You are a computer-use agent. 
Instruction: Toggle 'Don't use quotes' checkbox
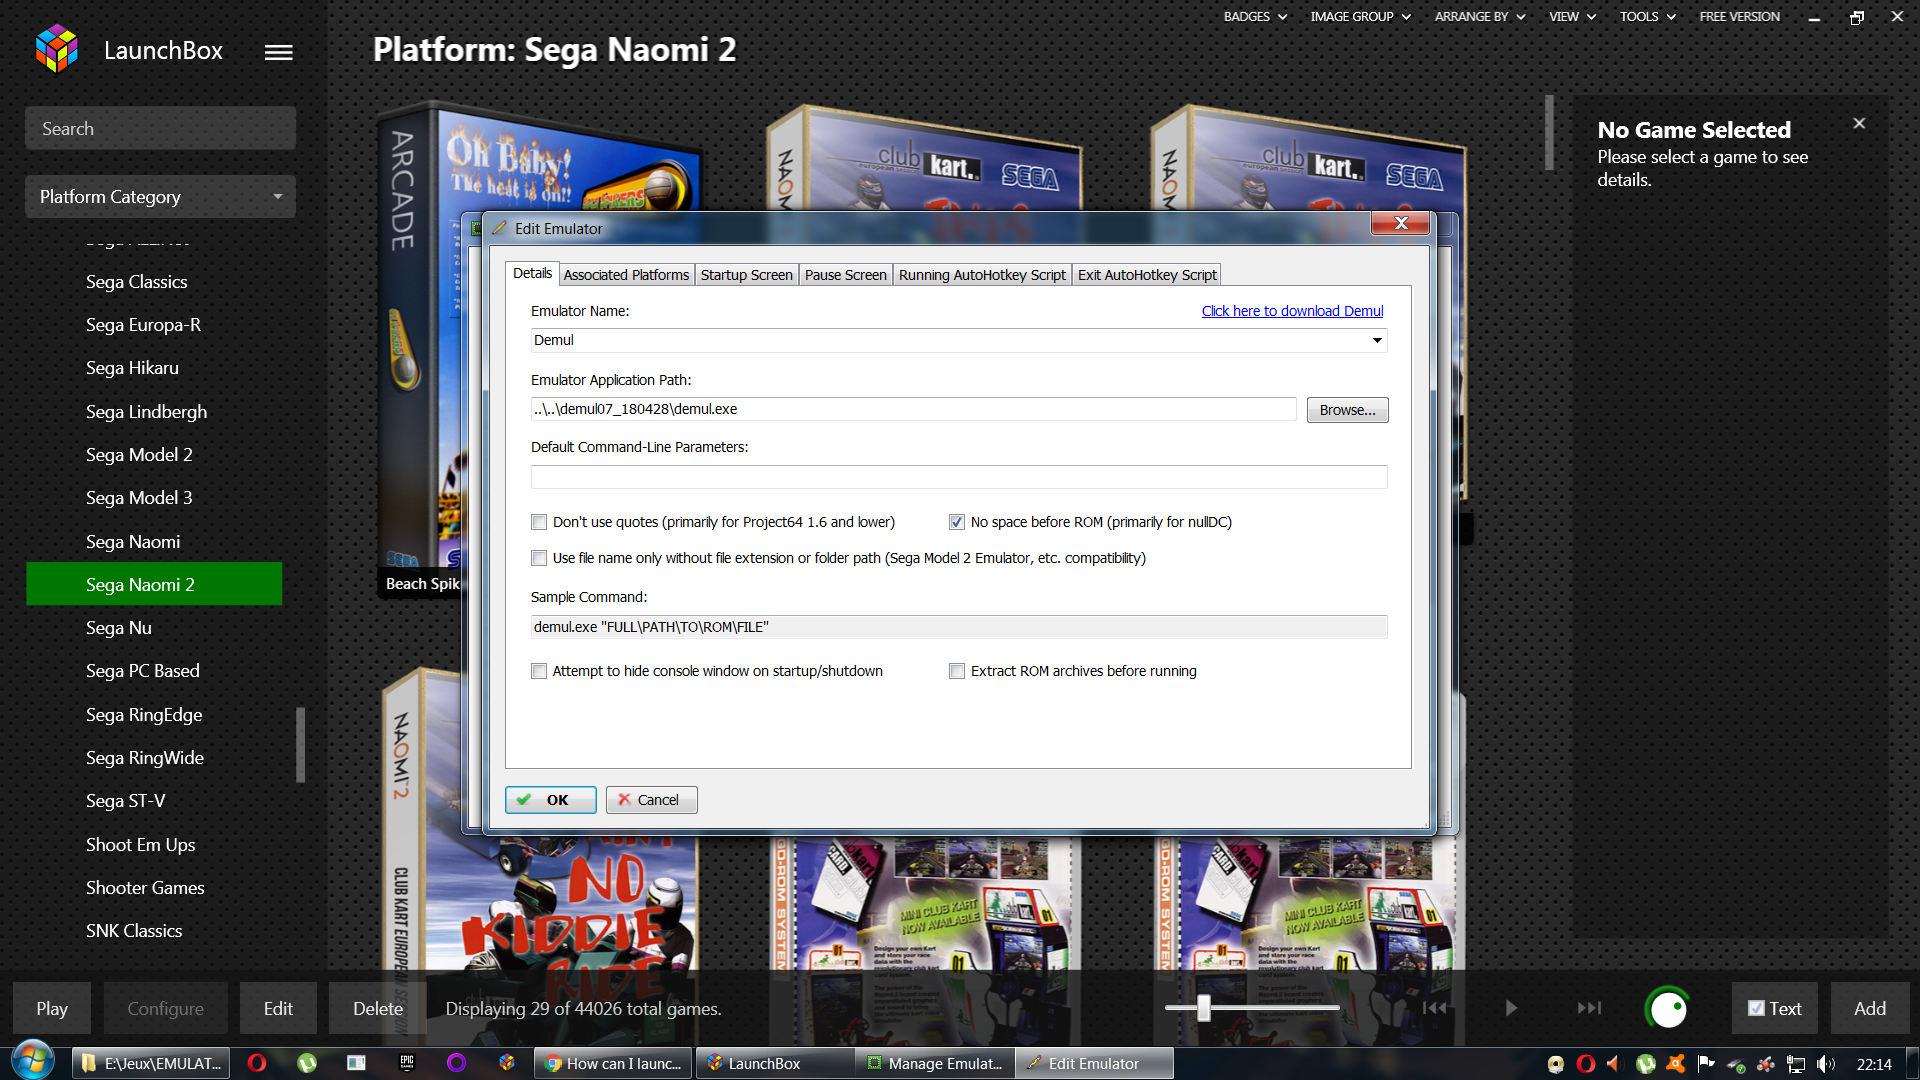point(539,522)
